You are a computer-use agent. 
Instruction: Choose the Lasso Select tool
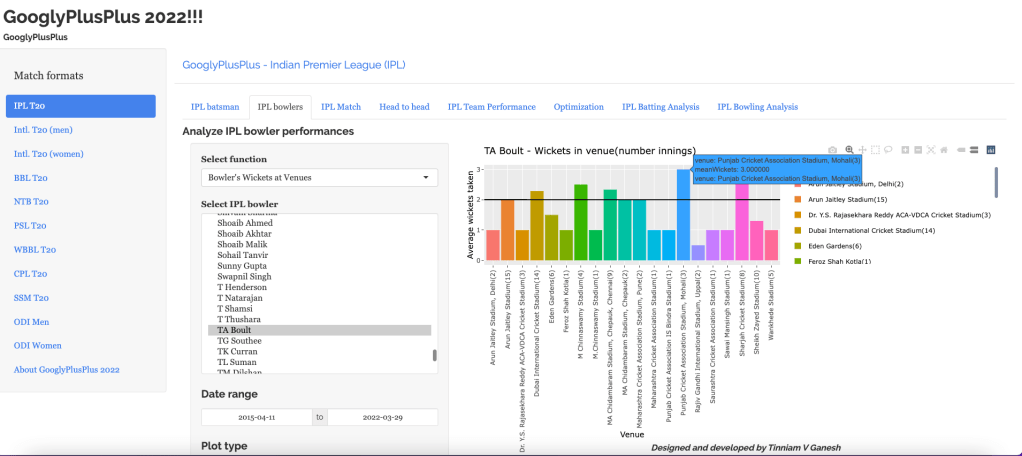pos(888,150)
